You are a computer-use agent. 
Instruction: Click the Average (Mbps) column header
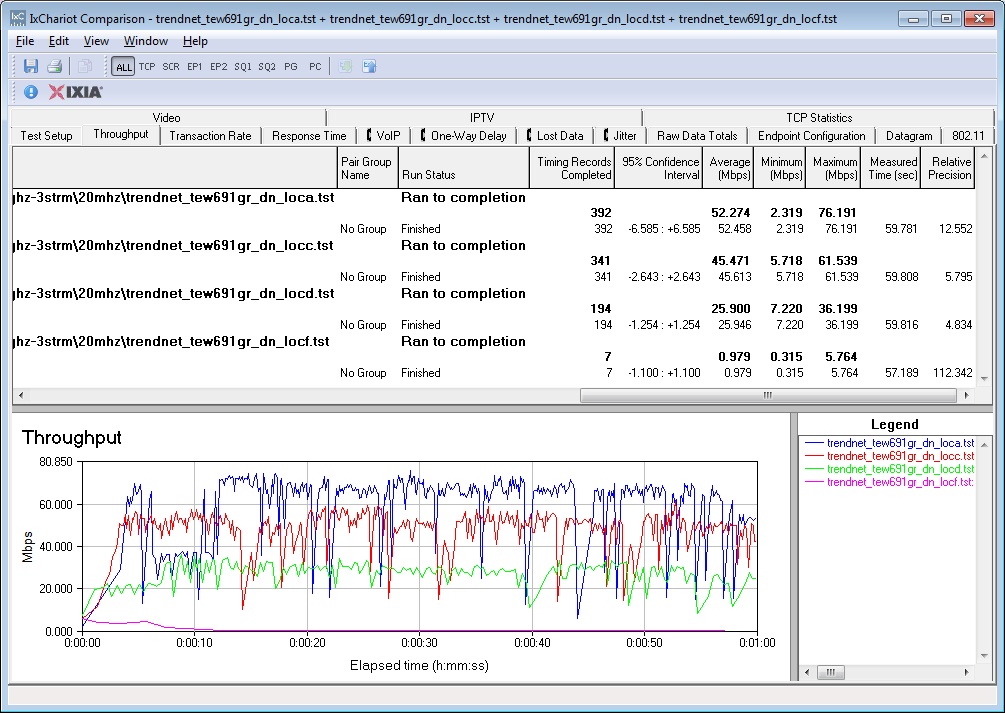727,168
